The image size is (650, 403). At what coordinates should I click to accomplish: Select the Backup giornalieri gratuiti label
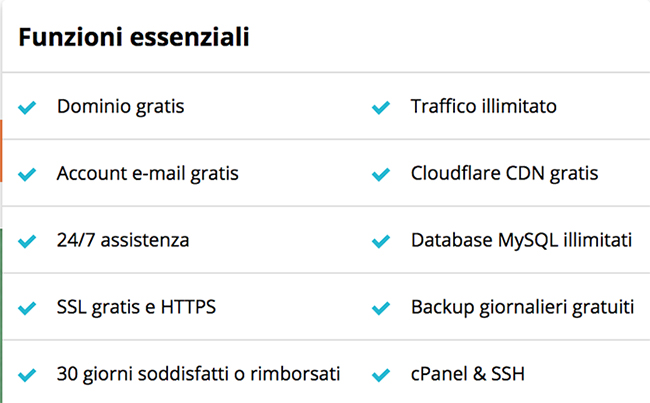pyautogui.click(x=522, y=307)
